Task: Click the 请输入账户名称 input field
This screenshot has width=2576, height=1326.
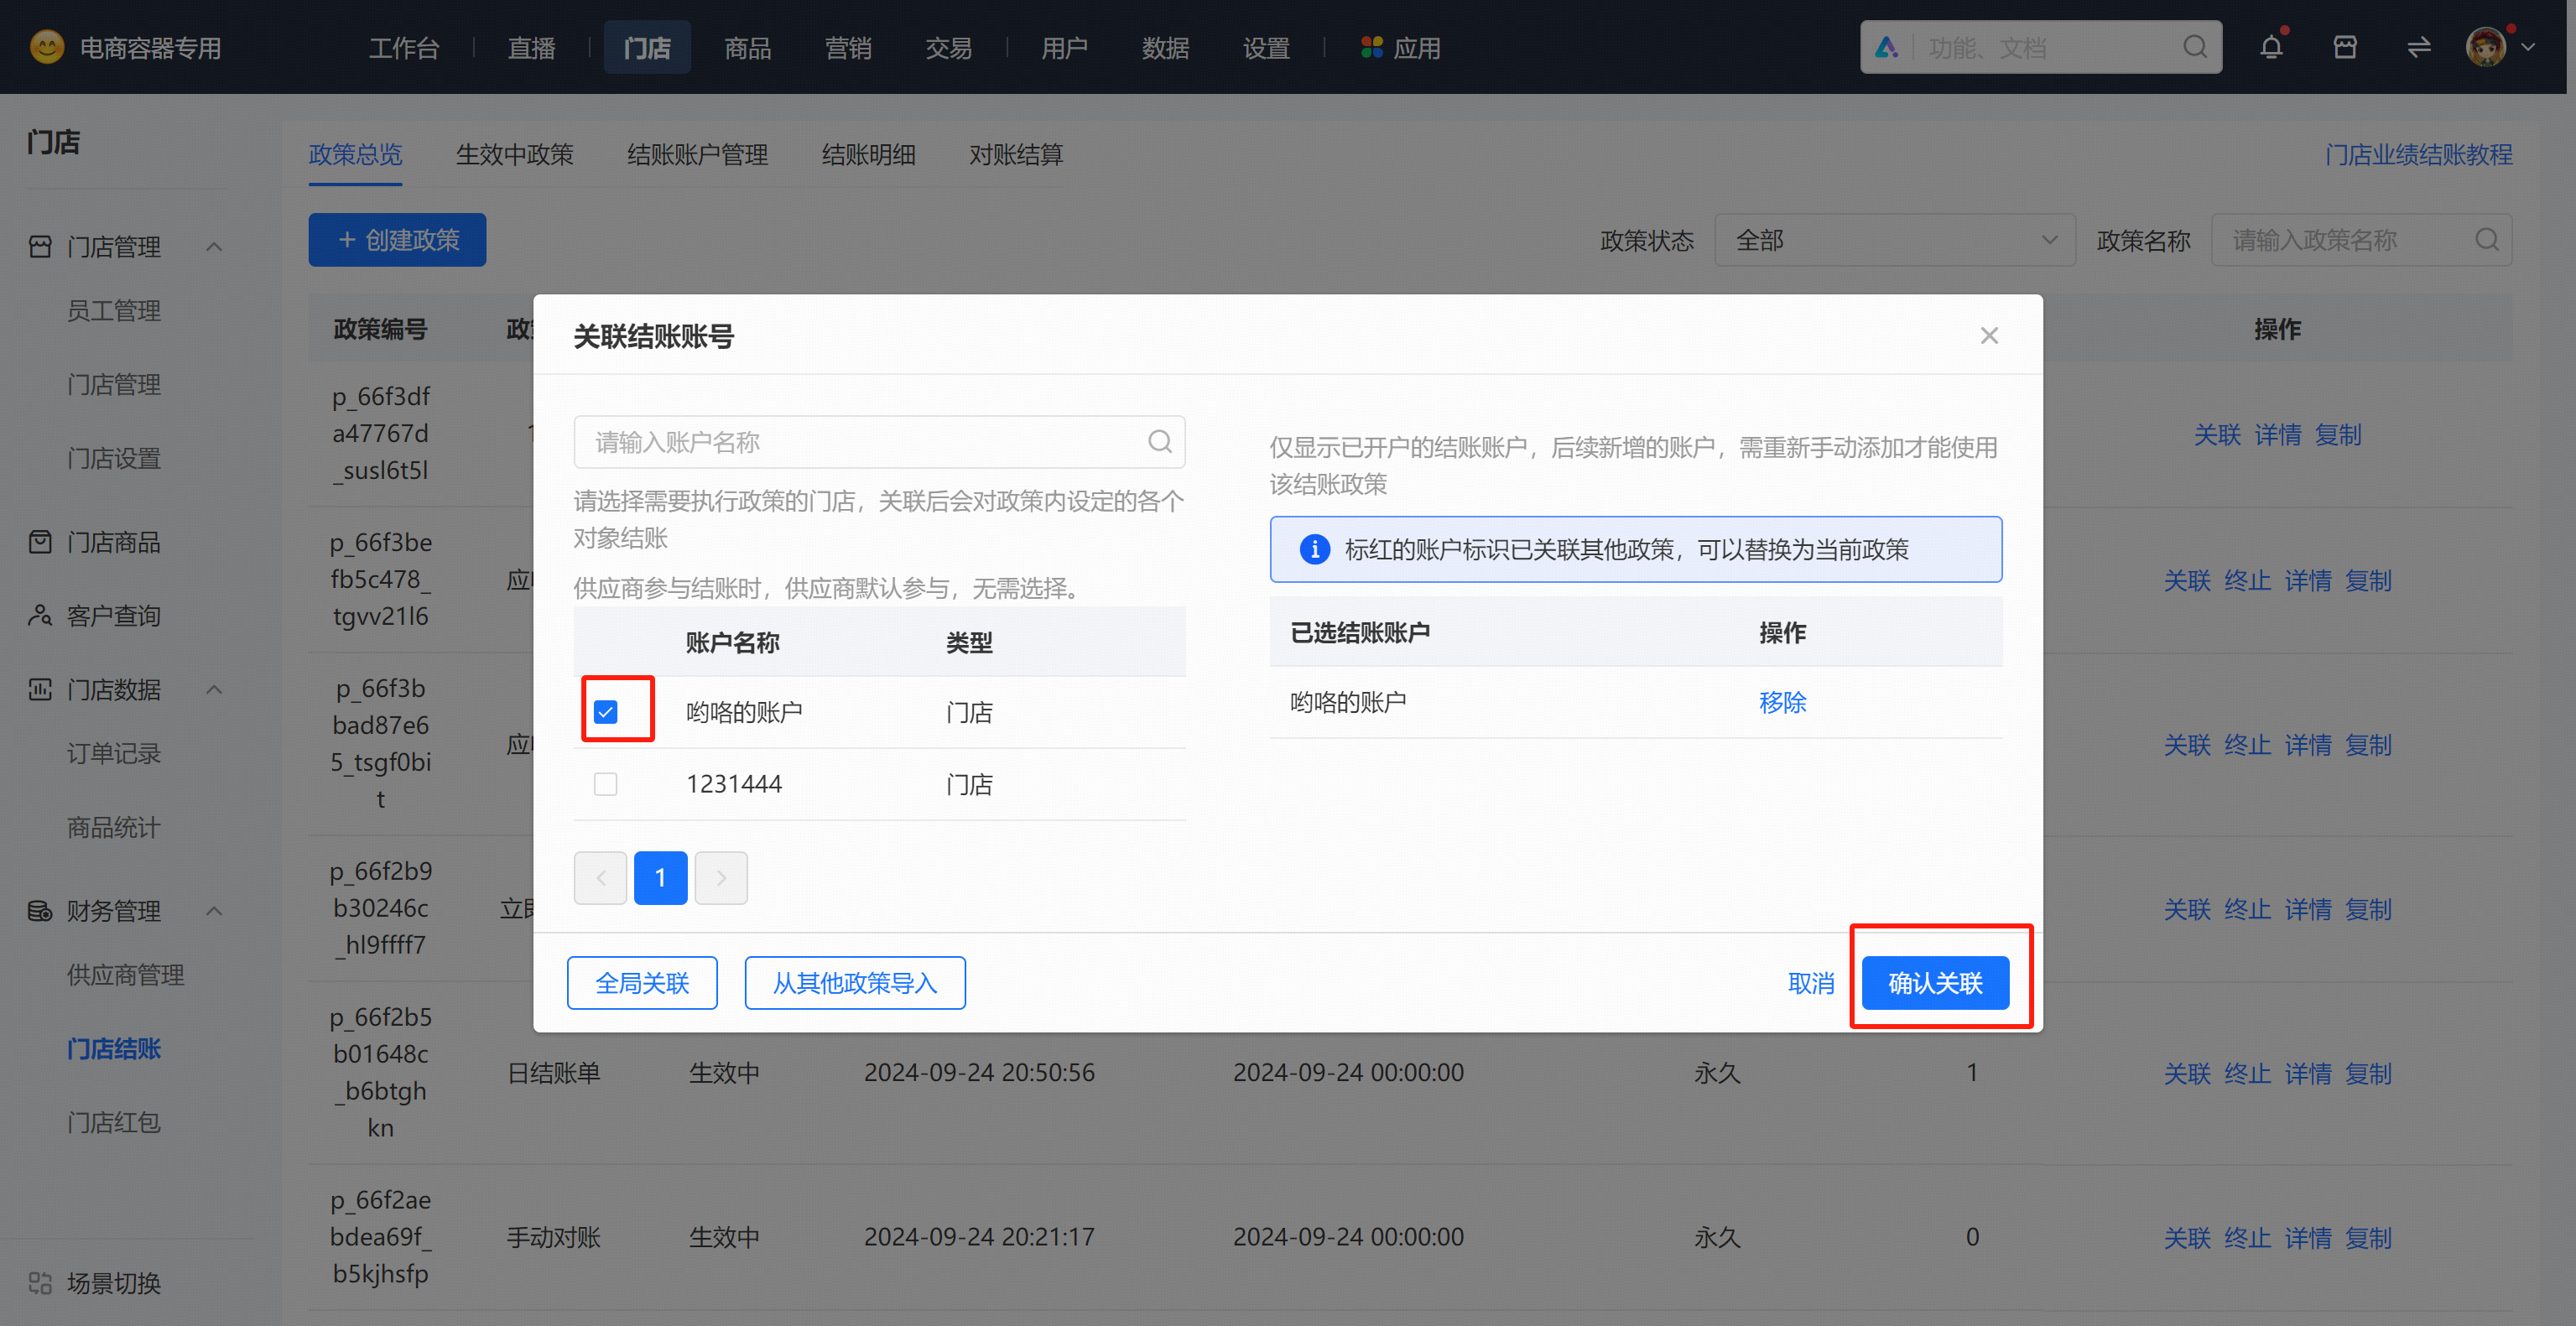Action: coord(879,442)
